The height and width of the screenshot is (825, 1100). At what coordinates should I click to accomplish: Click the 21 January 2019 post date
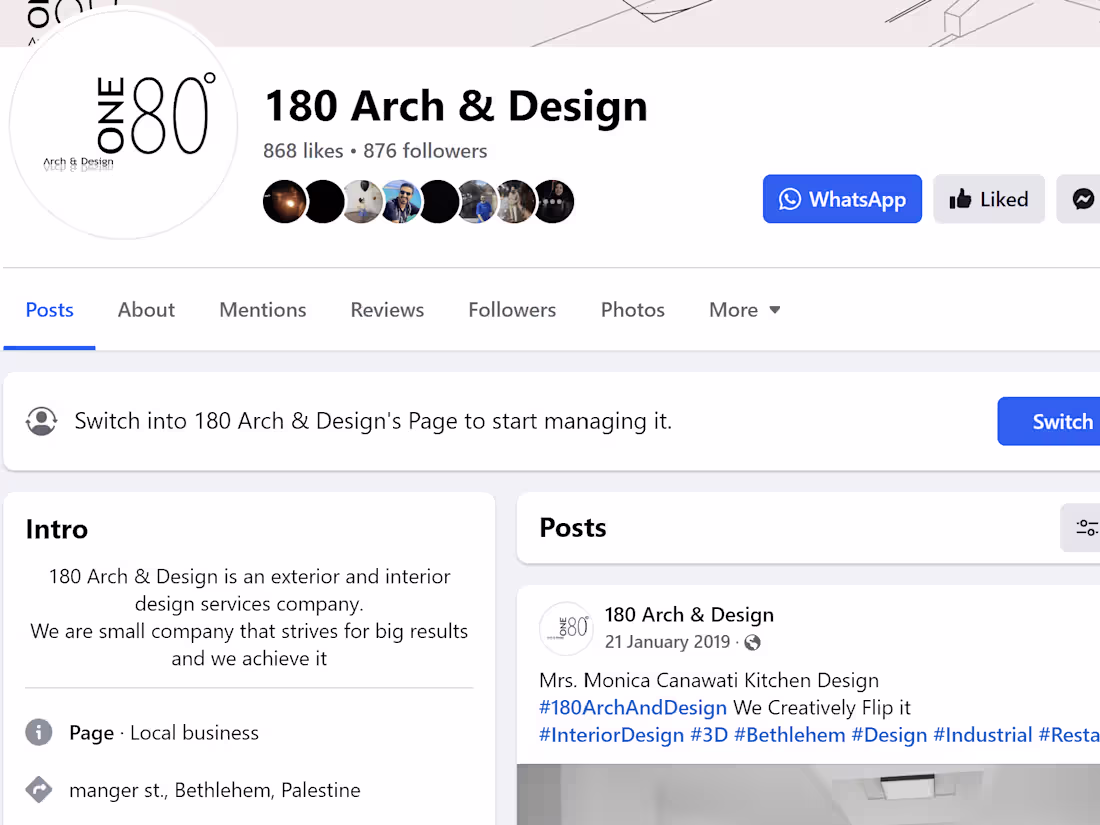[x=667, y=642]
